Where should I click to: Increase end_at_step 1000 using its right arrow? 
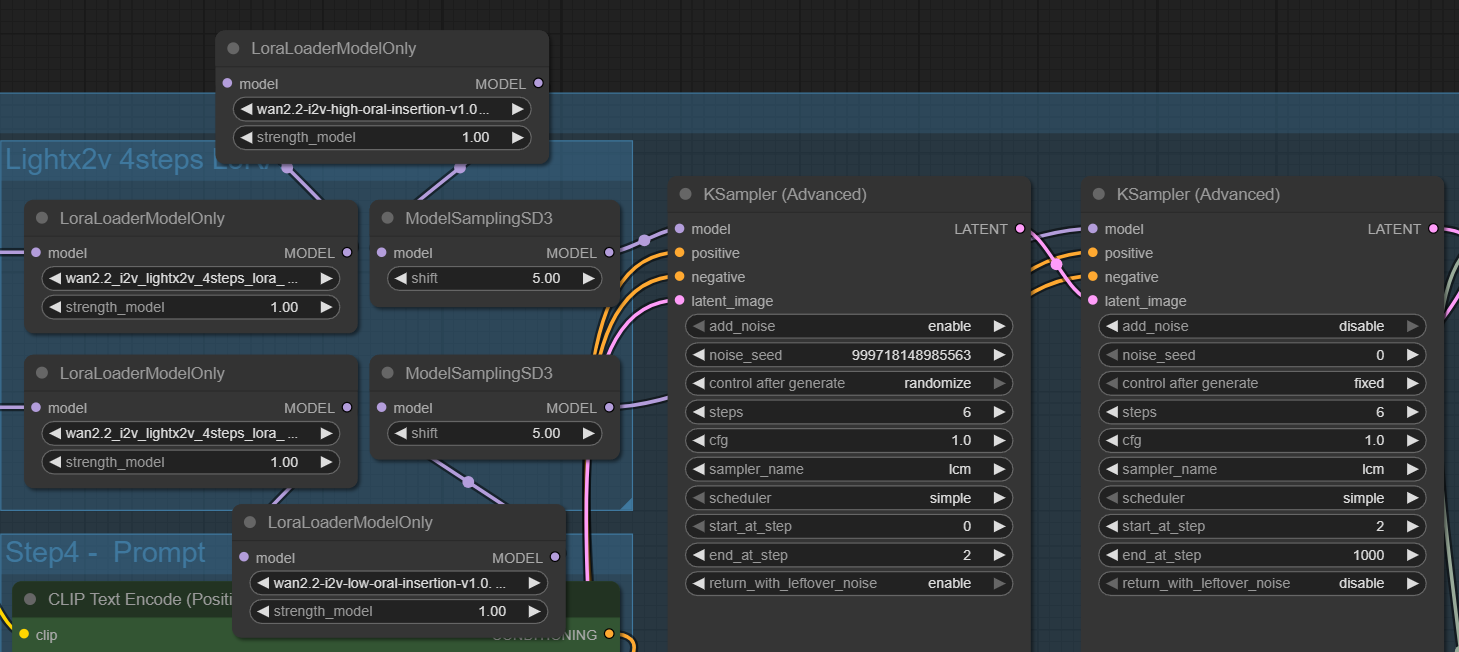(1411, 555)
